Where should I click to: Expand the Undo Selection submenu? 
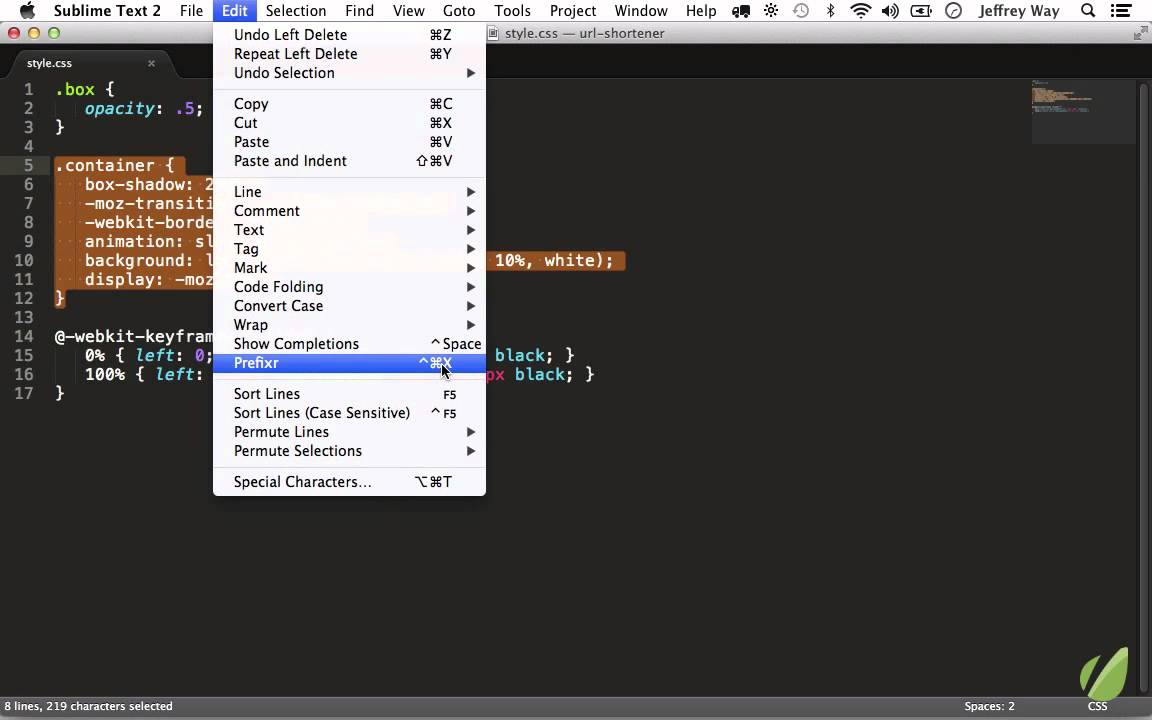(349, 73)
